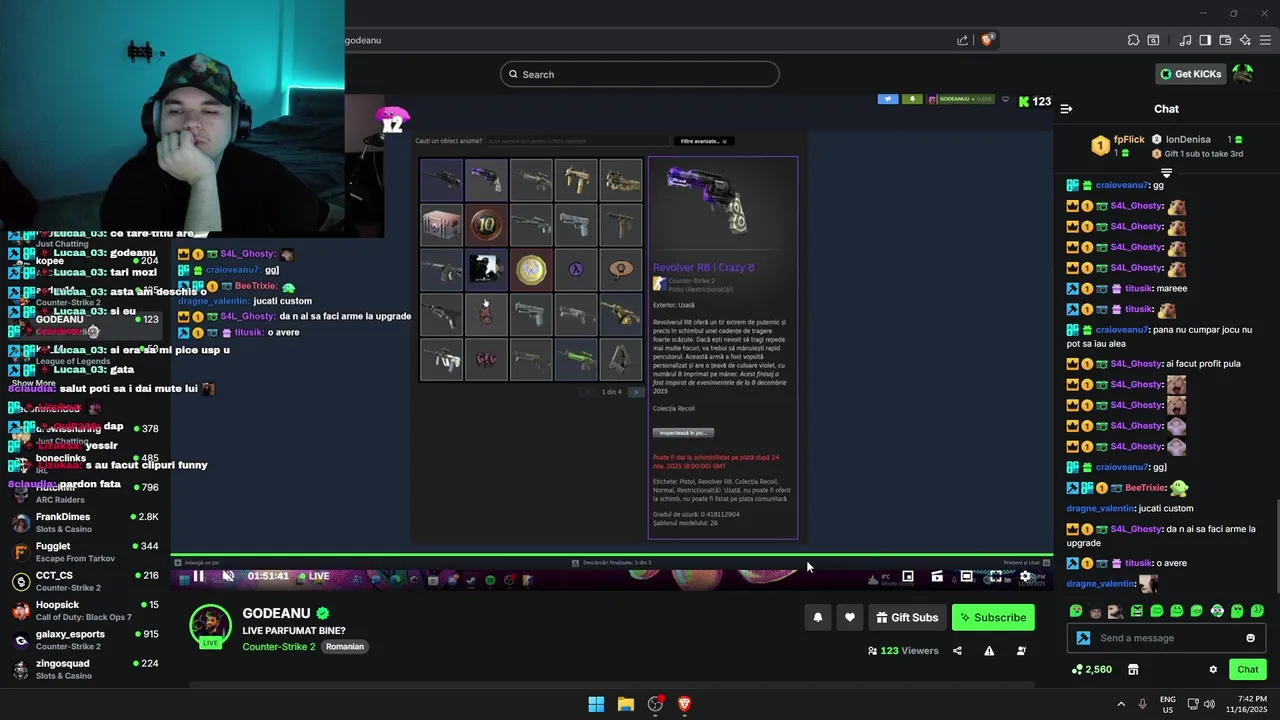Viewport: 1280px width, 720px height.
Task: Select the streamer face quick emote
Action: 1095,611
